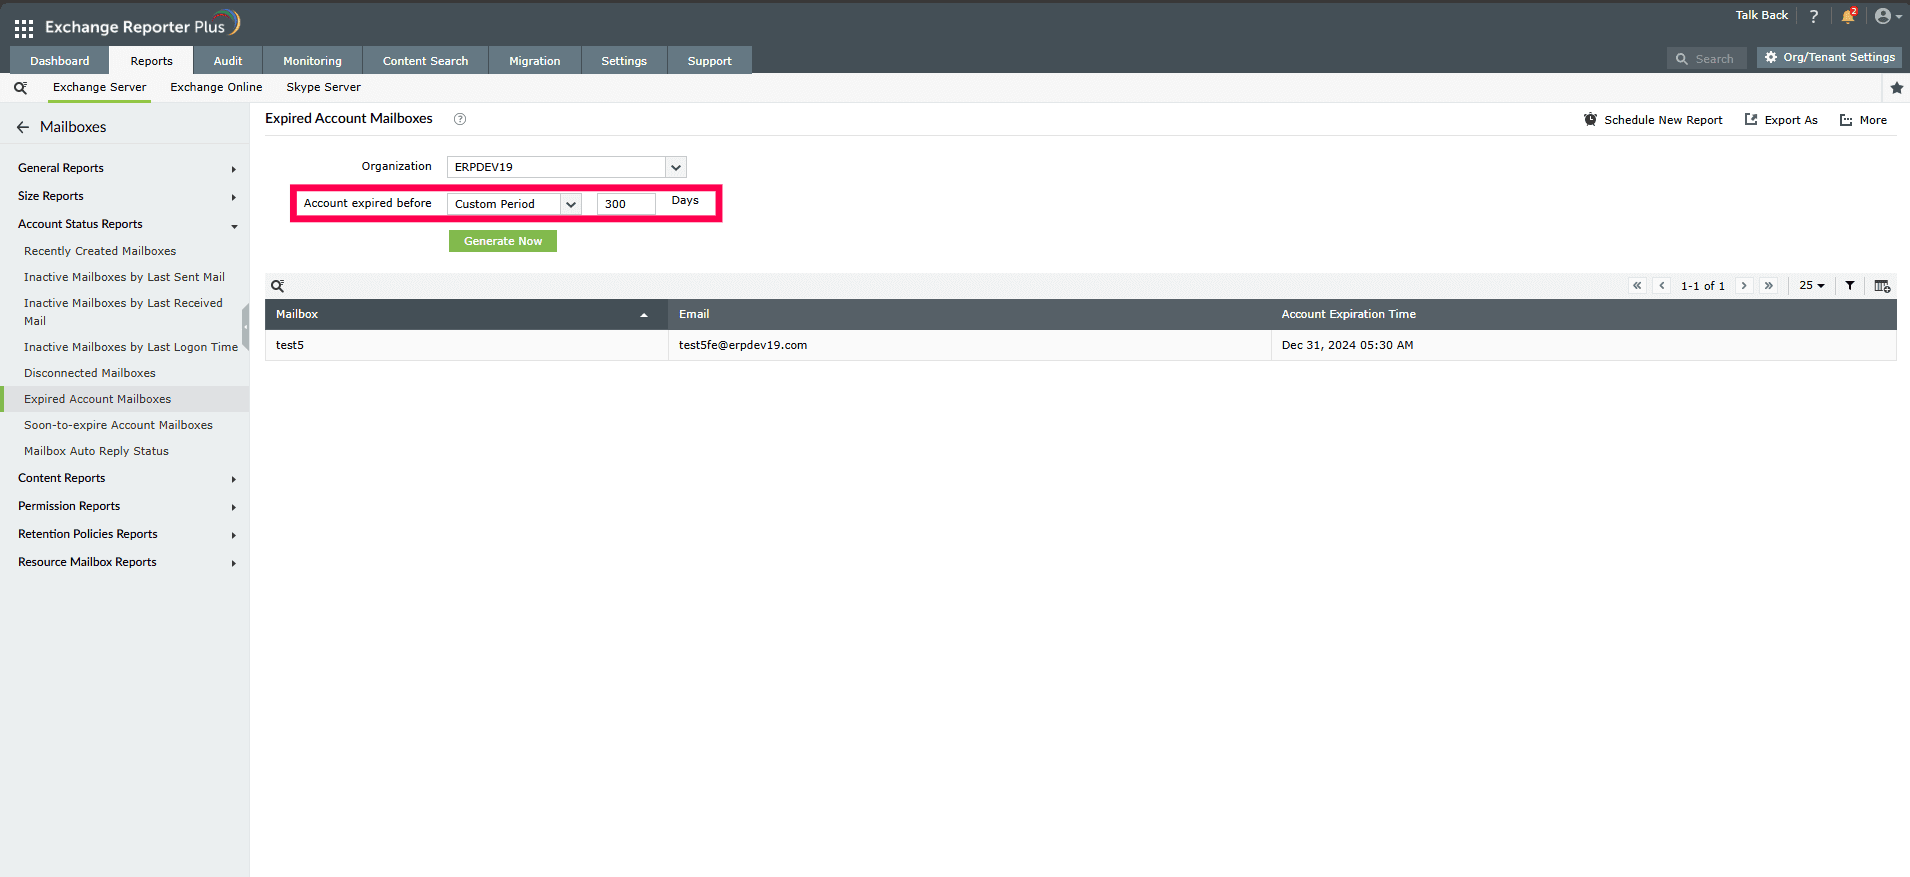Switch to the Dashboard tab
The height and width of the screenshot is (877, 1910).
click(60, 61)
